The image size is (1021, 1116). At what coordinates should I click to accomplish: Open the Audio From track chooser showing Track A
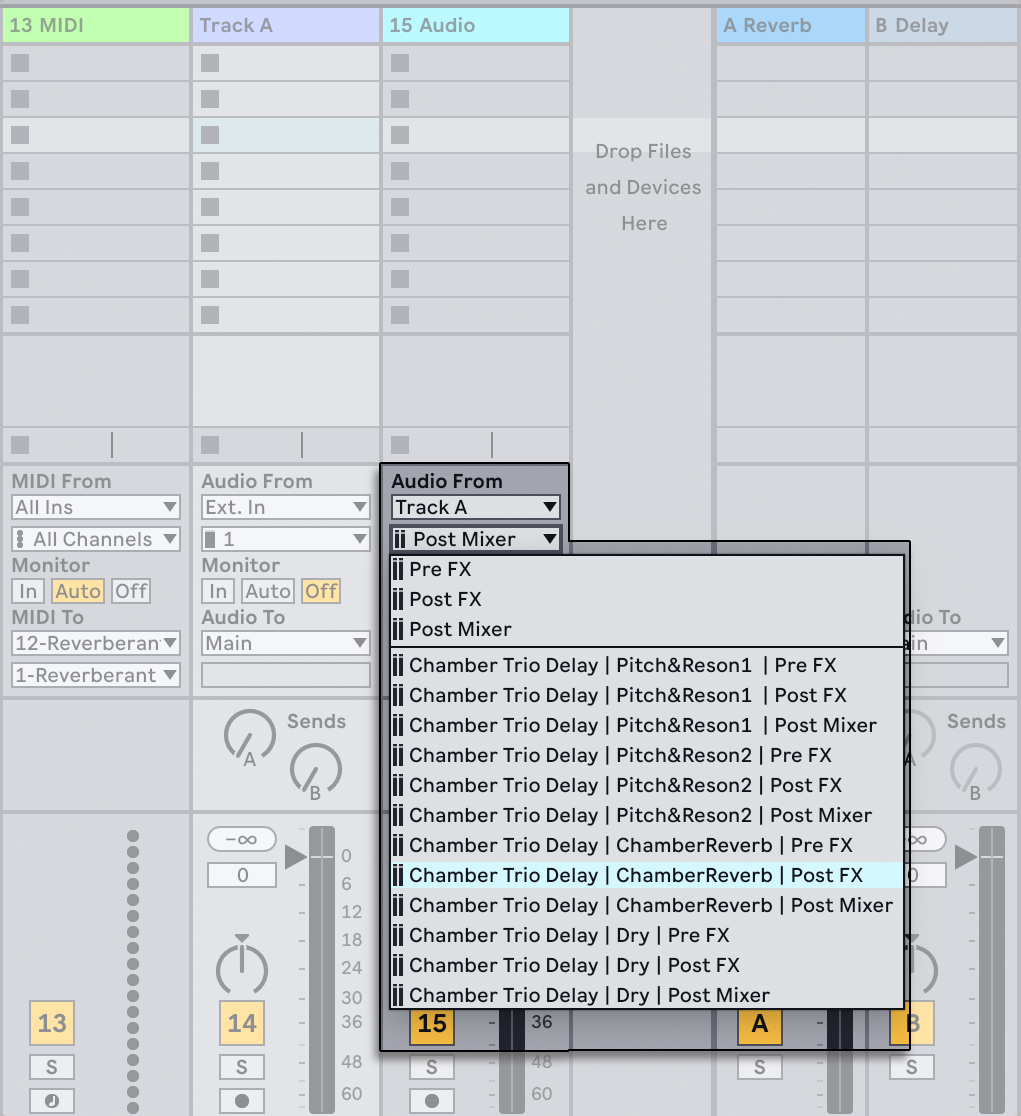pos(475,507)
